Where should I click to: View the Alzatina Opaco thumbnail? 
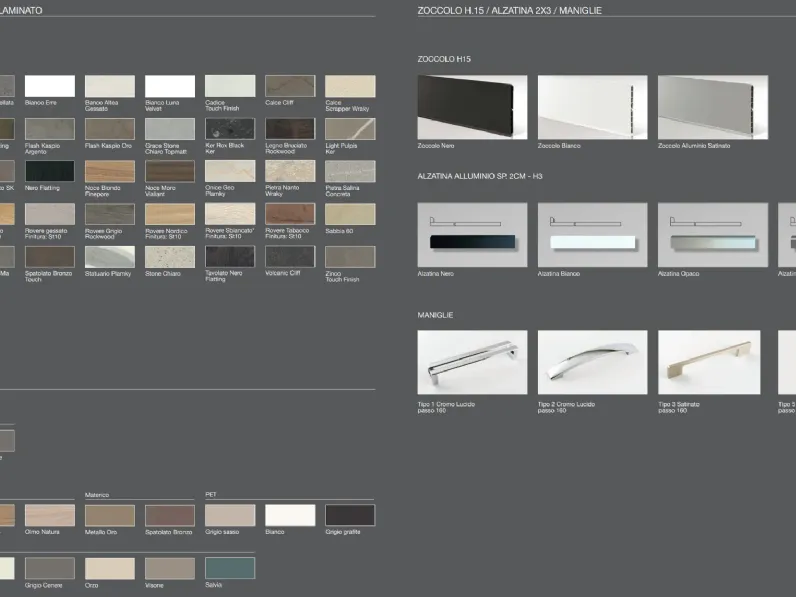[713, 235]
